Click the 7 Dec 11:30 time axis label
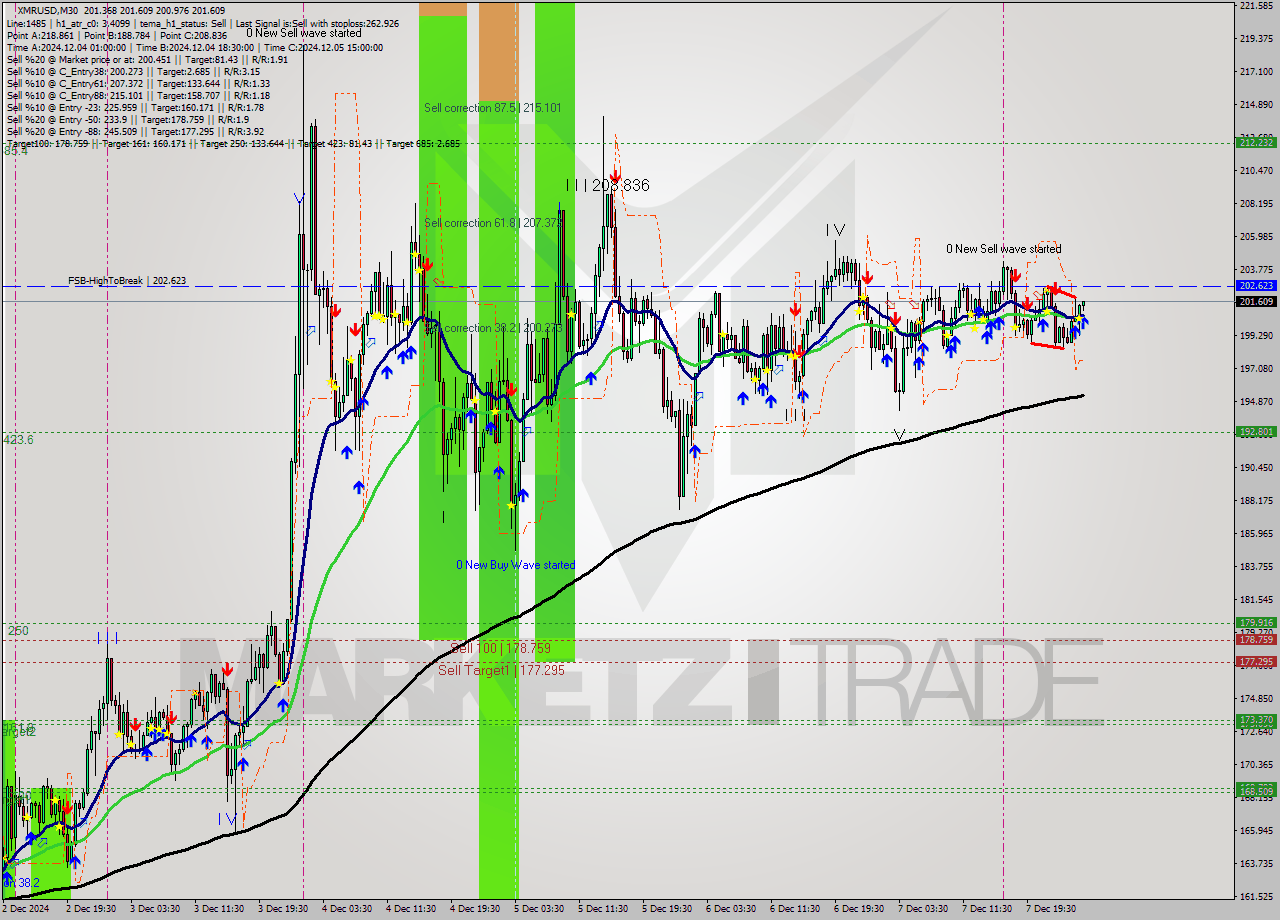 coord(987,909)
